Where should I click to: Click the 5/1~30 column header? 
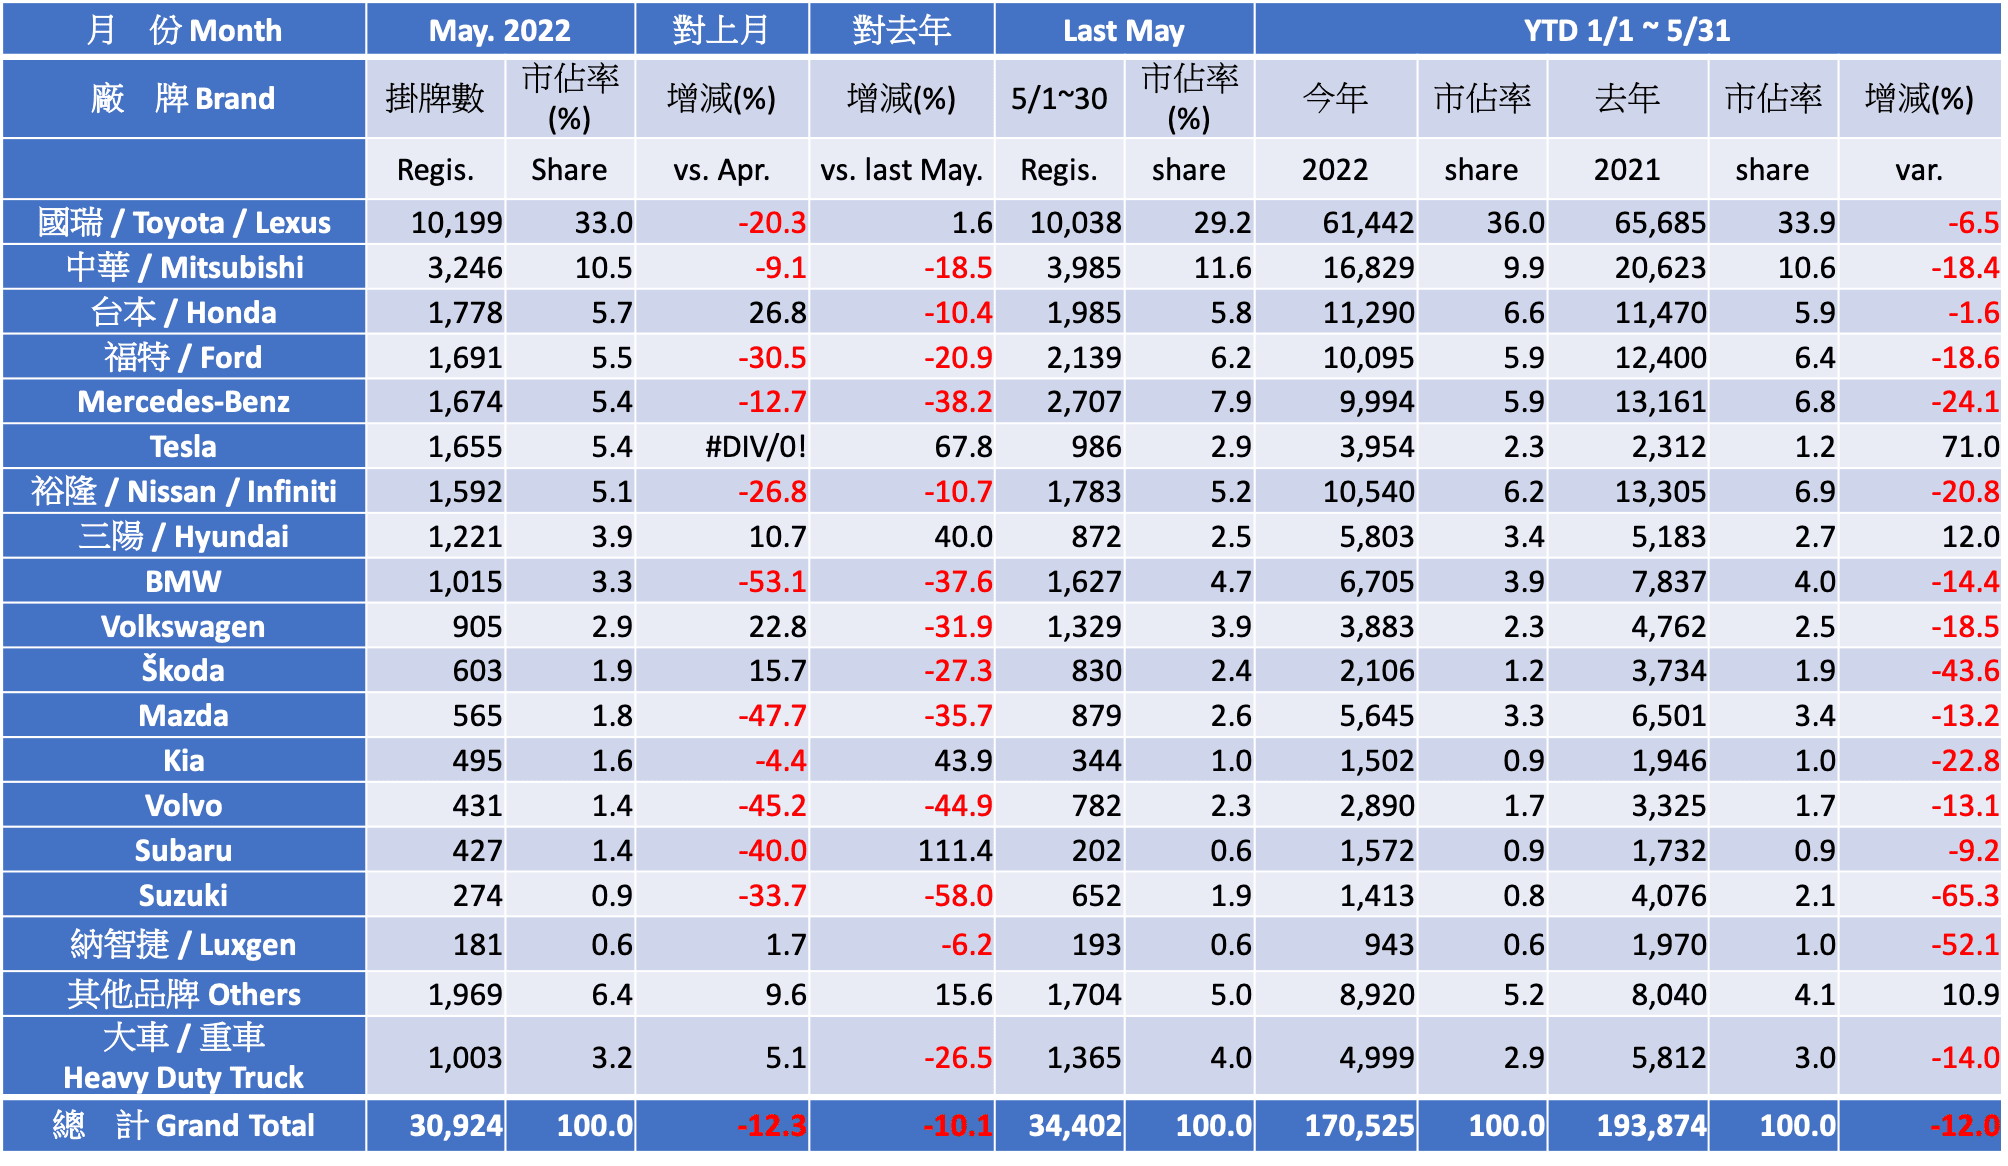tap(1060, 98)
